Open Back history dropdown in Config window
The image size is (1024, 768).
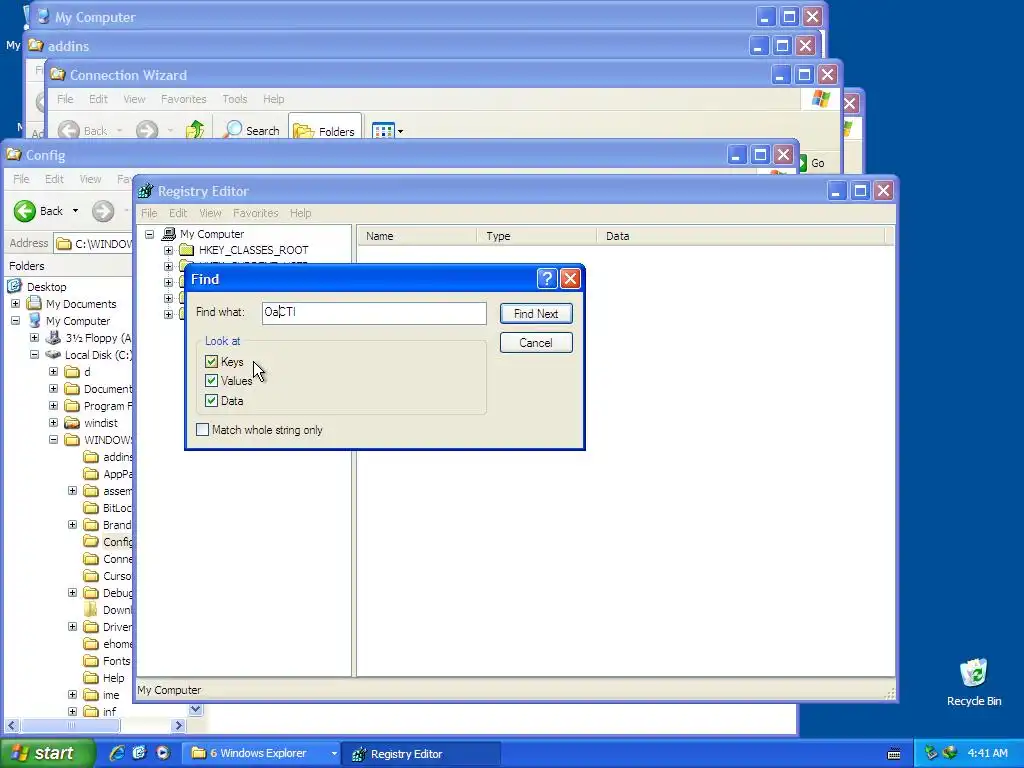pos(75,211)
